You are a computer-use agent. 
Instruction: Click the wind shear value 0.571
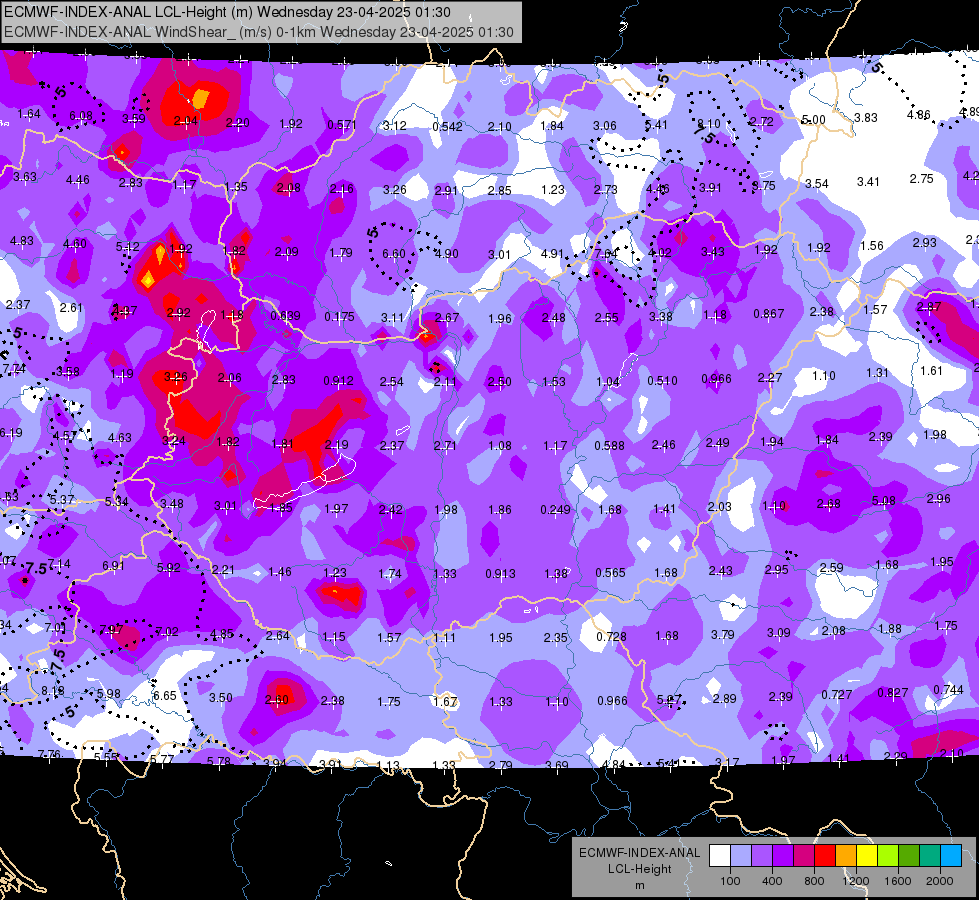tap(342, 125)
